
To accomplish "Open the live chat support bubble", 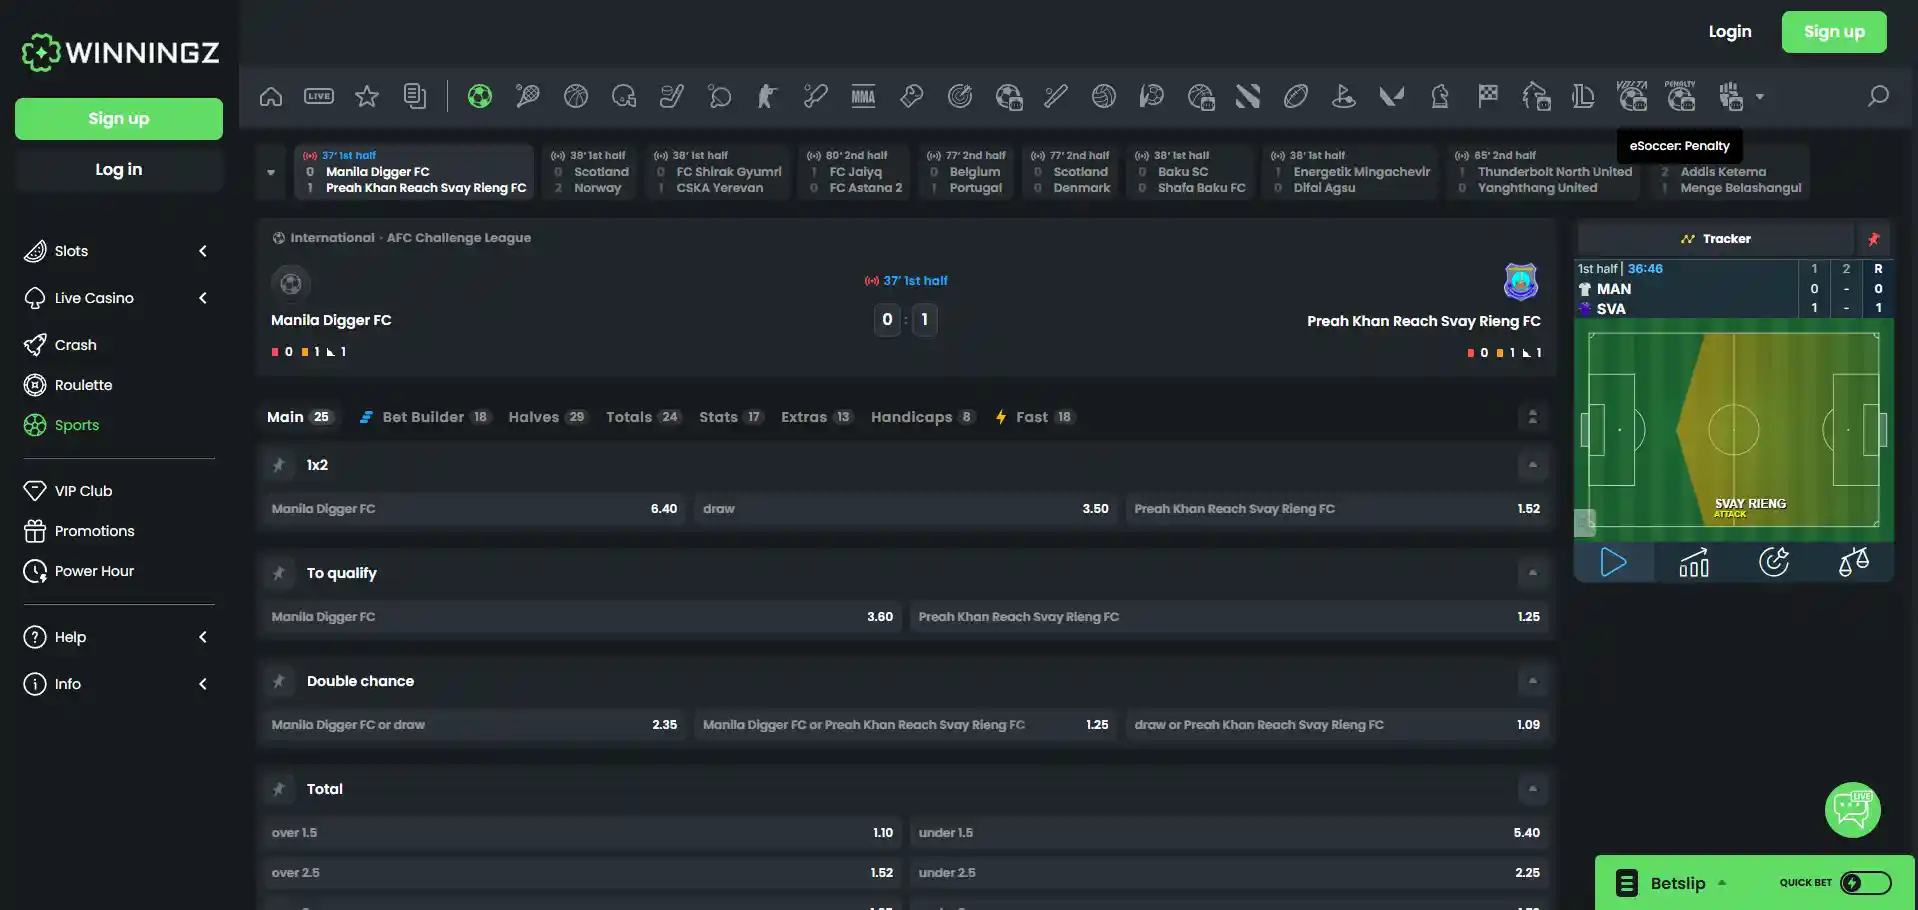I will pos(1852,810).
